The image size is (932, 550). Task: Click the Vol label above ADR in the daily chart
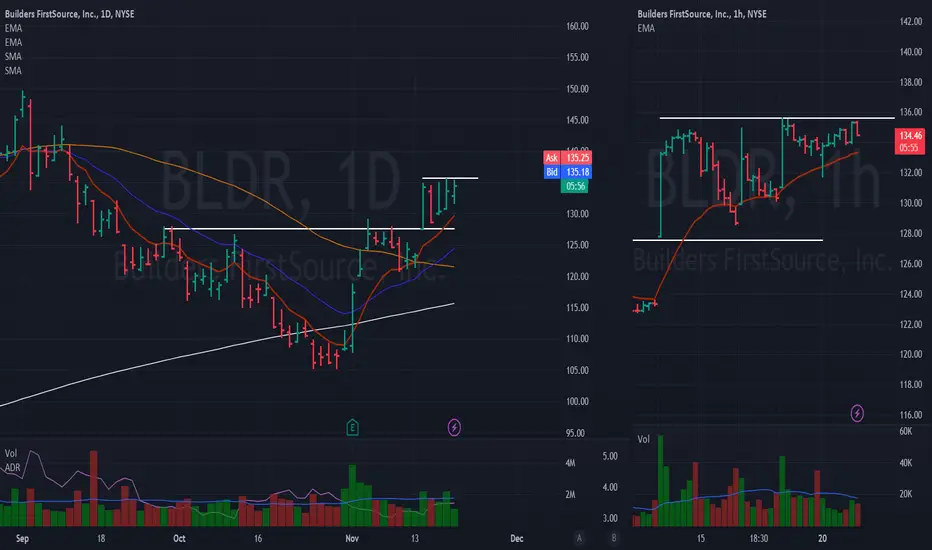click(11, 453)
